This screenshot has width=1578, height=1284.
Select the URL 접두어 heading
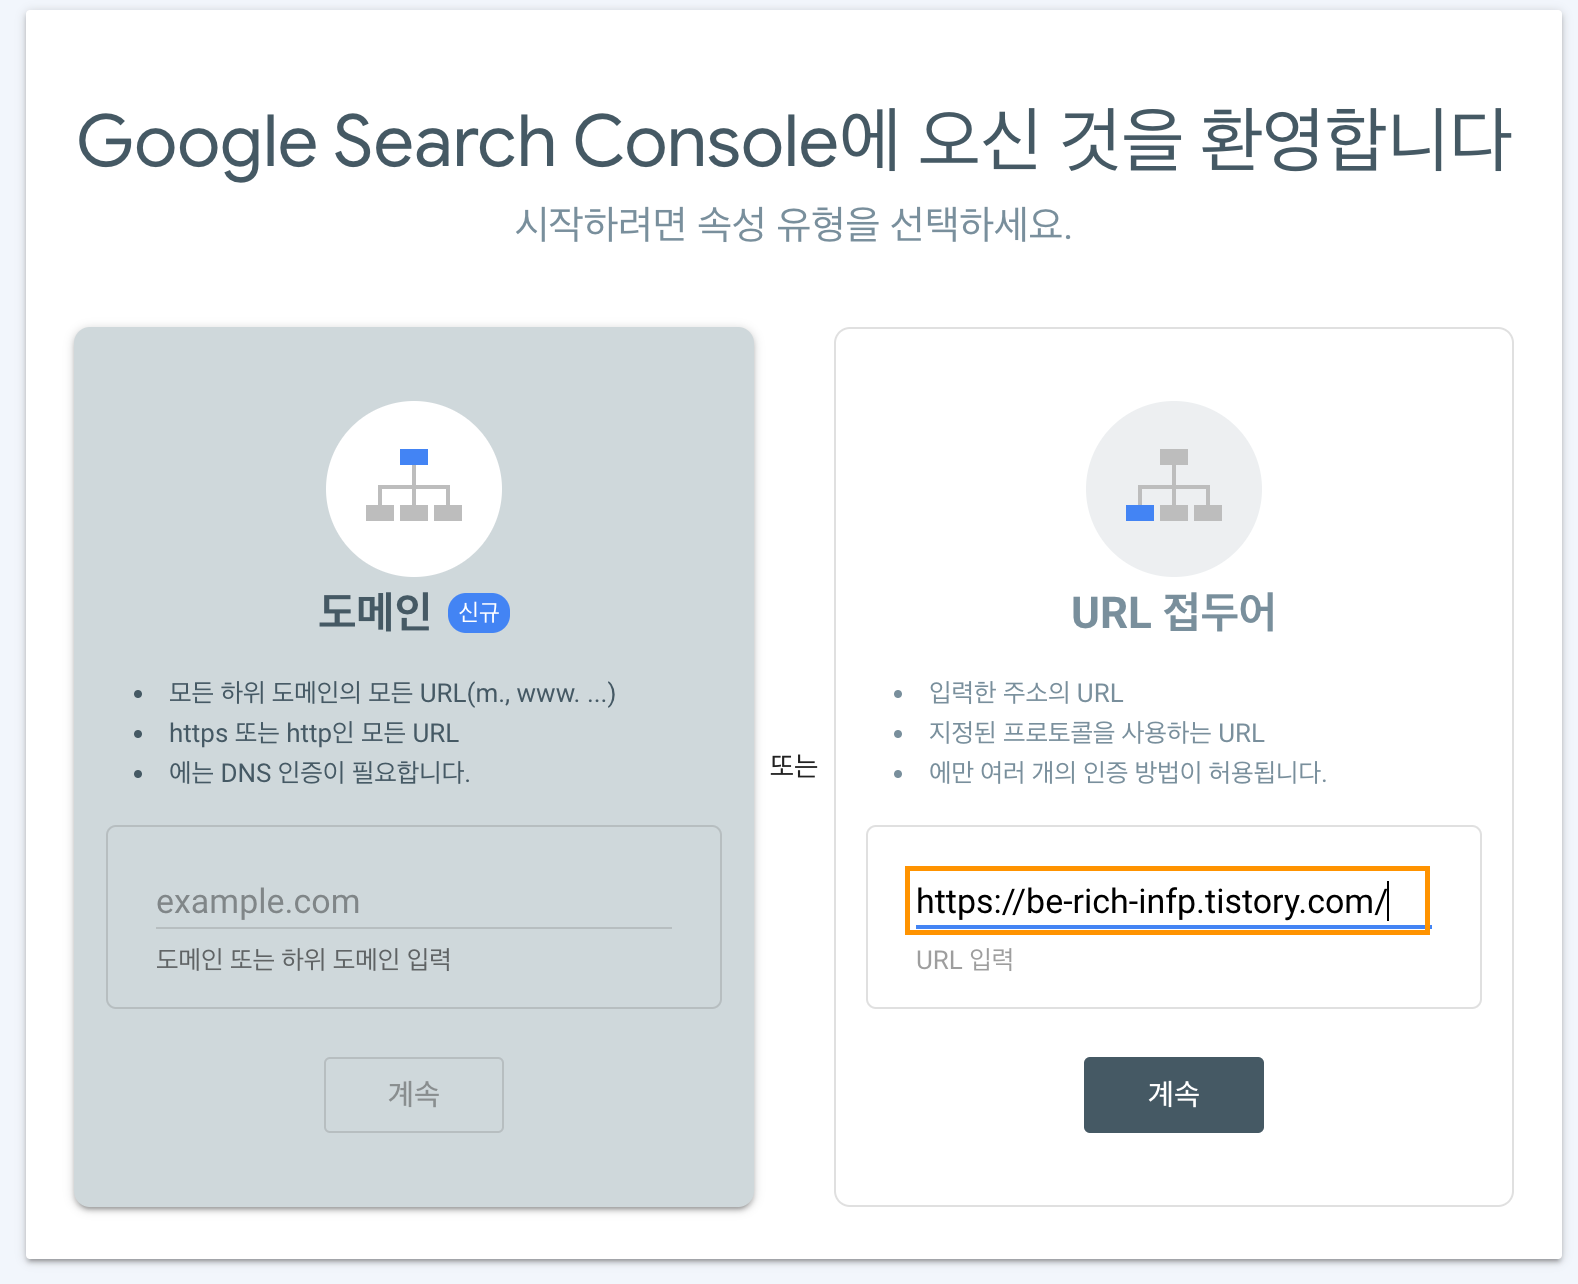tap(1174, 612)
